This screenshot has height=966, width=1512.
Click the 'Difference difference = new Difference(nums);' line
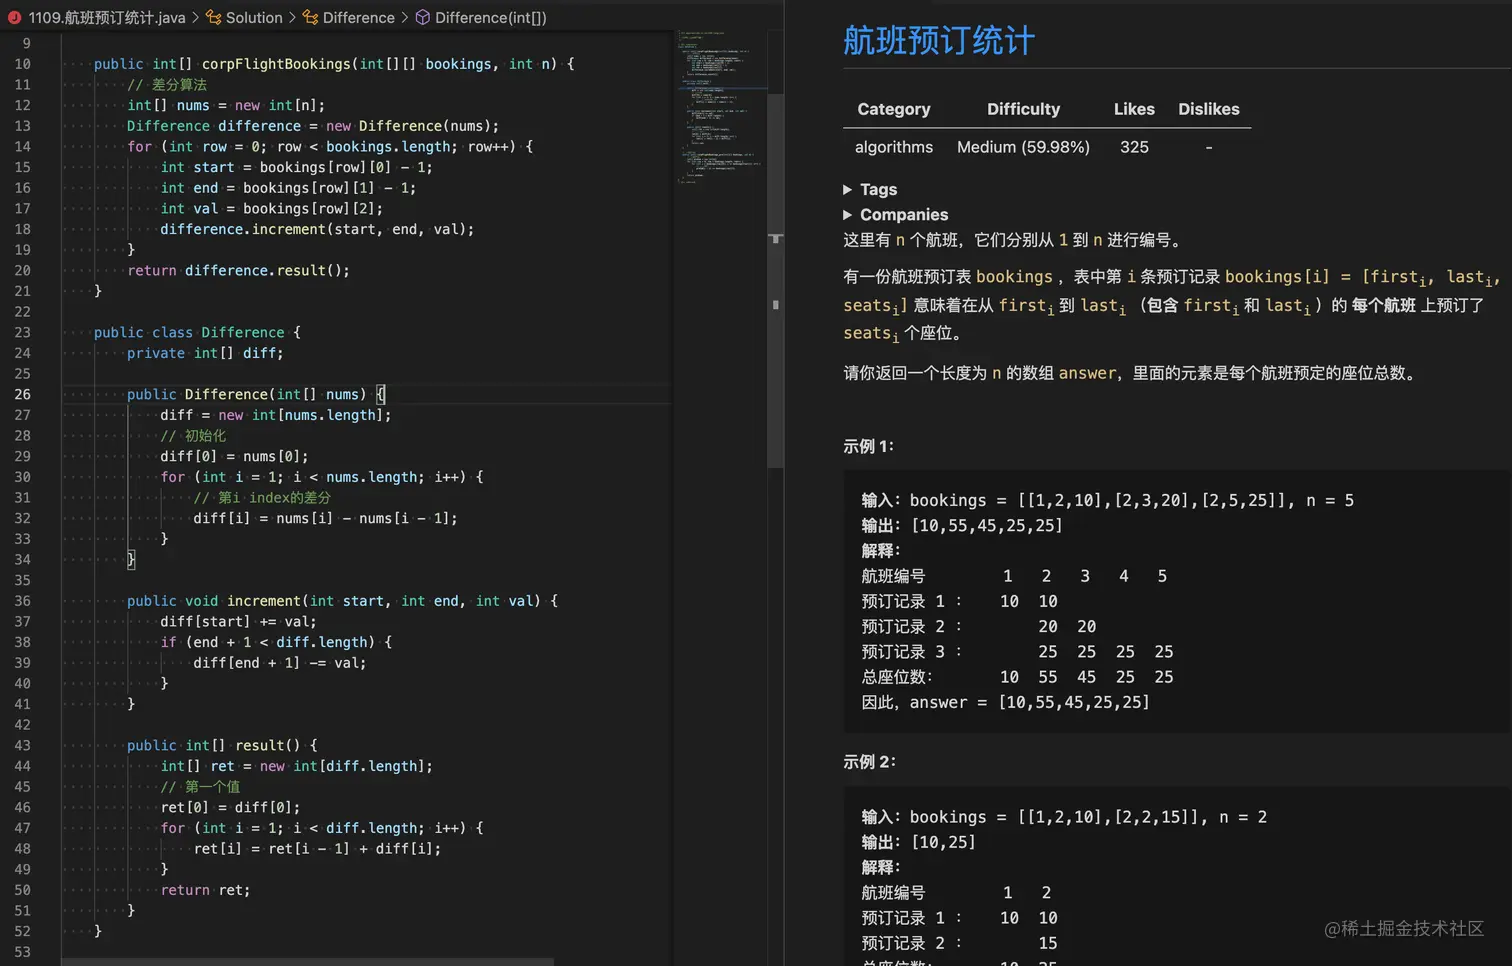(313, 126)
